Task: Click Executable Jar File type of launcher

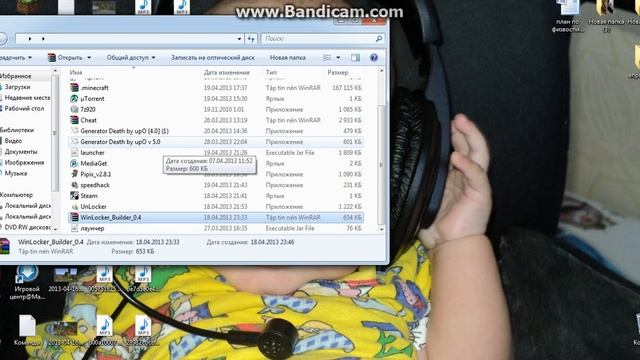Action: coord(290,153)
